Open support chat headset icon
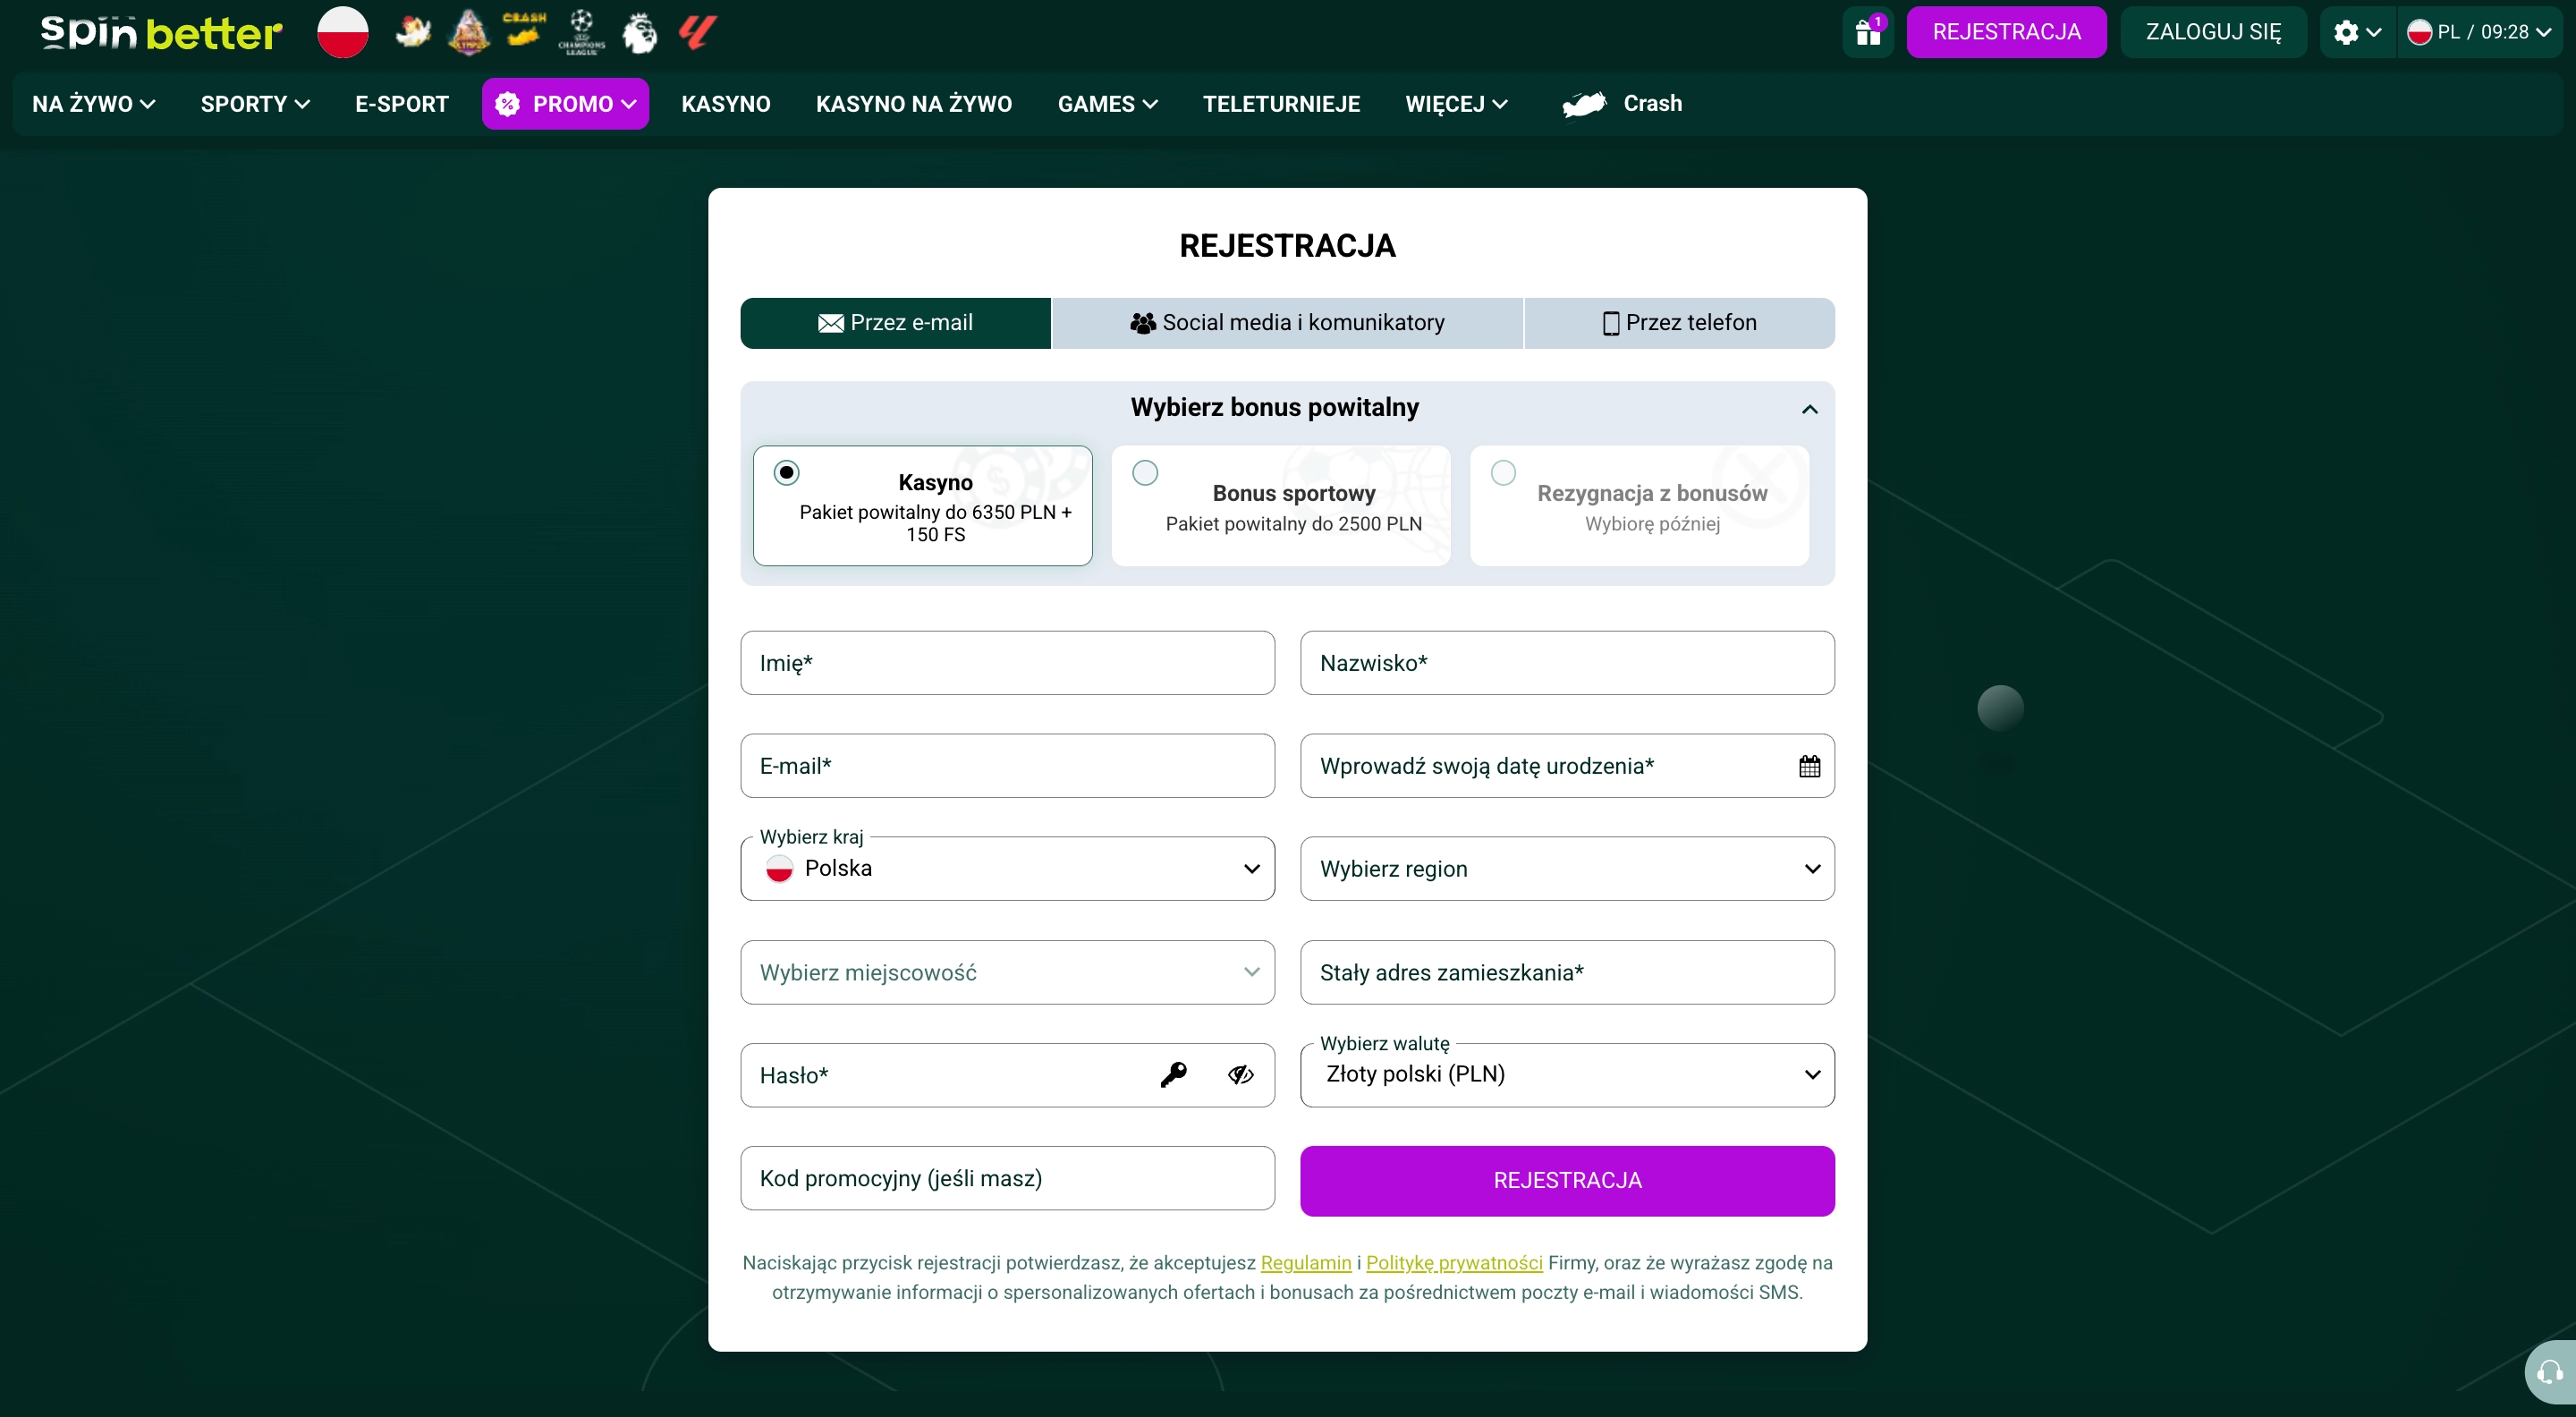2576x1417 pixels. (2549, 1372)
